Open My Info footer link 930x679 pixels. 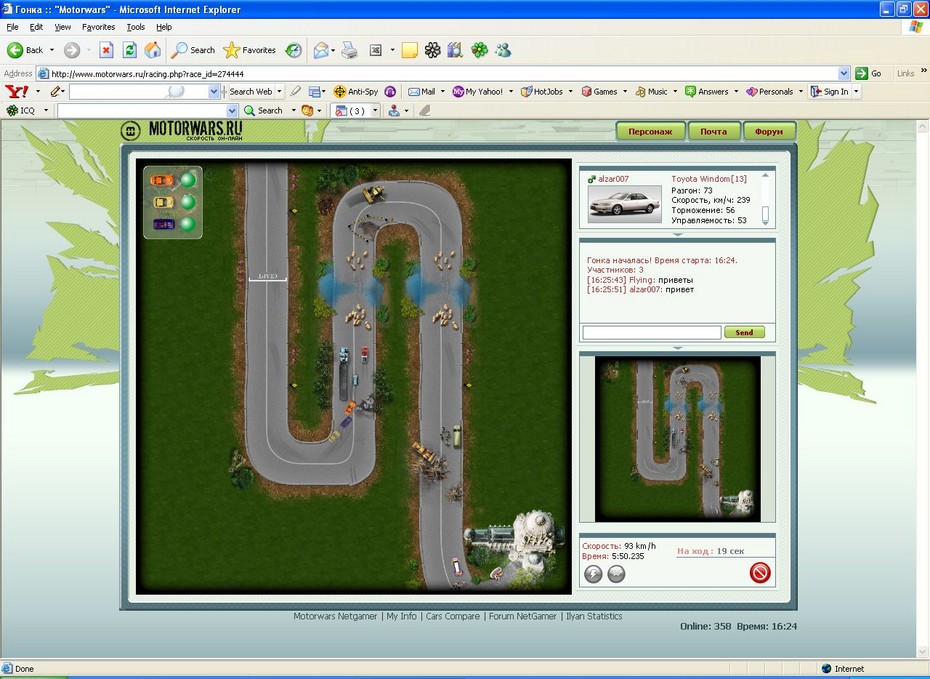[x=402, y=616]
